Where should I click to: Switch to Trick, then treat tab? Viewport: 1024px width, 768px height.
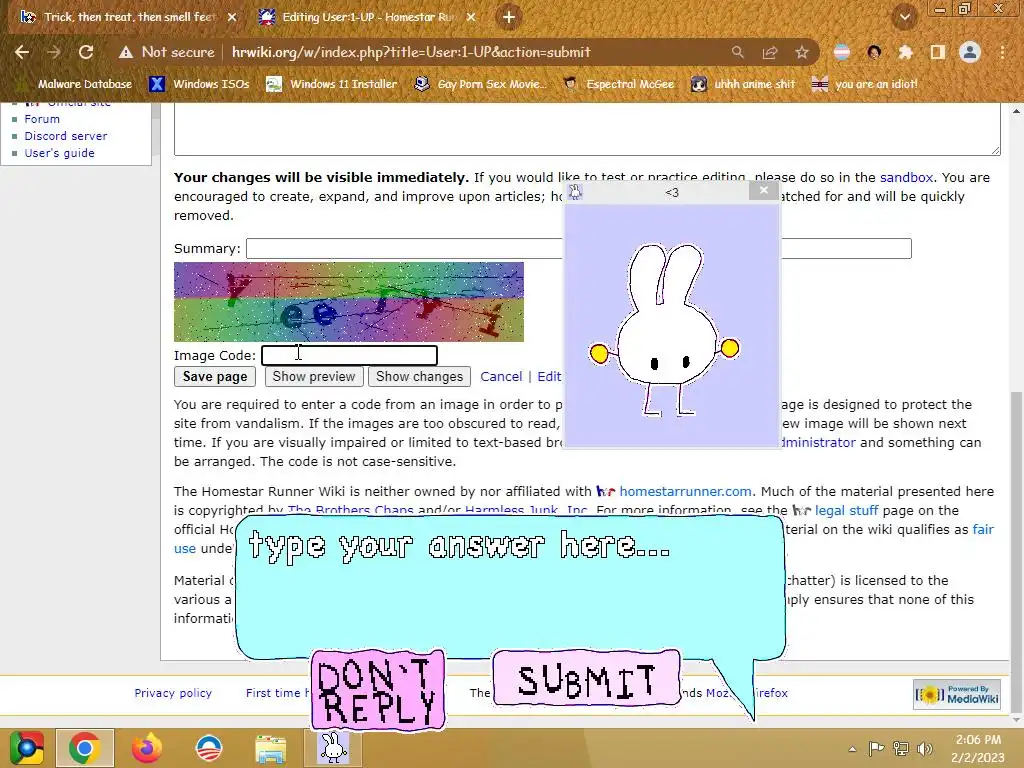point(129,17)
